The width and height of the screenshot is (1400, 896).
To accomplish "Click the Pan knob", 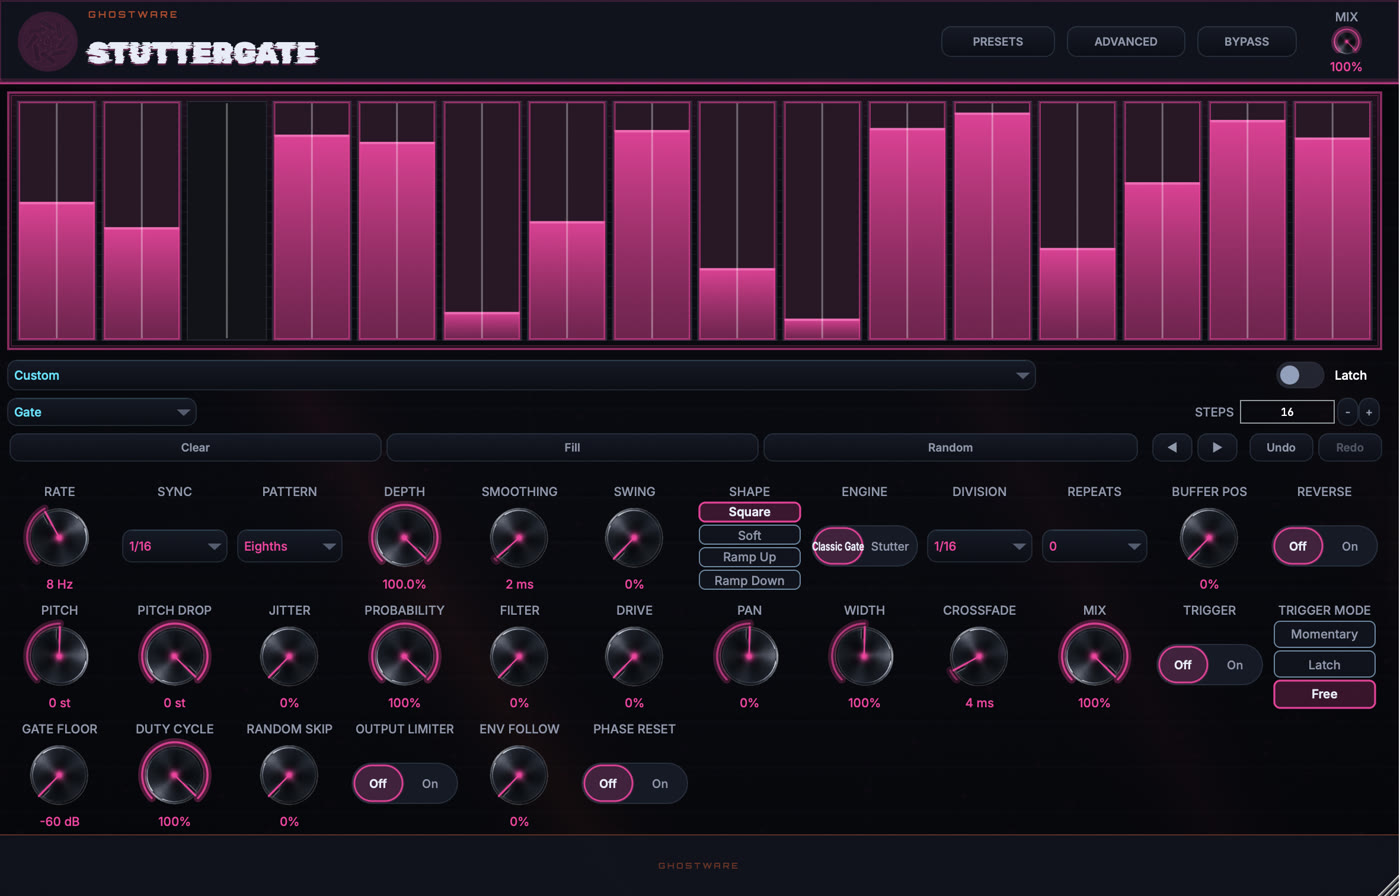I will click(x=749, y=656).
